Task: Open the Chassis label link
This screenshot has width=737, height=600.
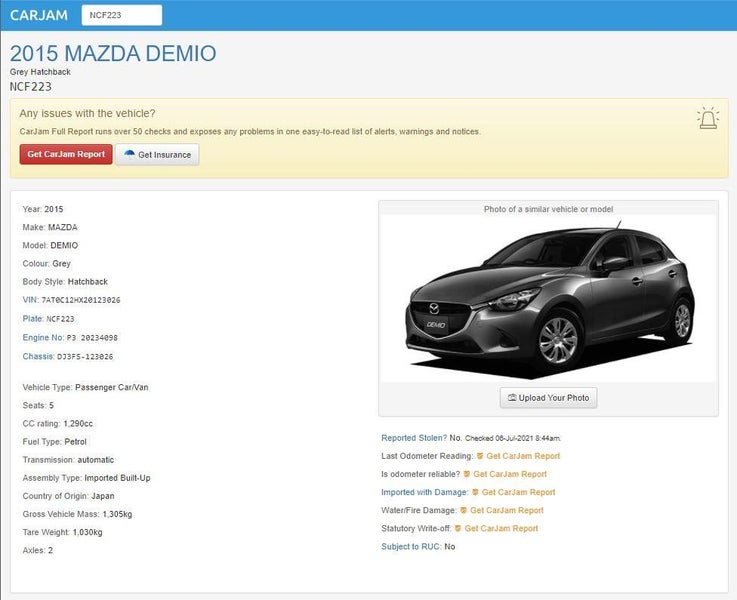Action: [x=38, y=356]
